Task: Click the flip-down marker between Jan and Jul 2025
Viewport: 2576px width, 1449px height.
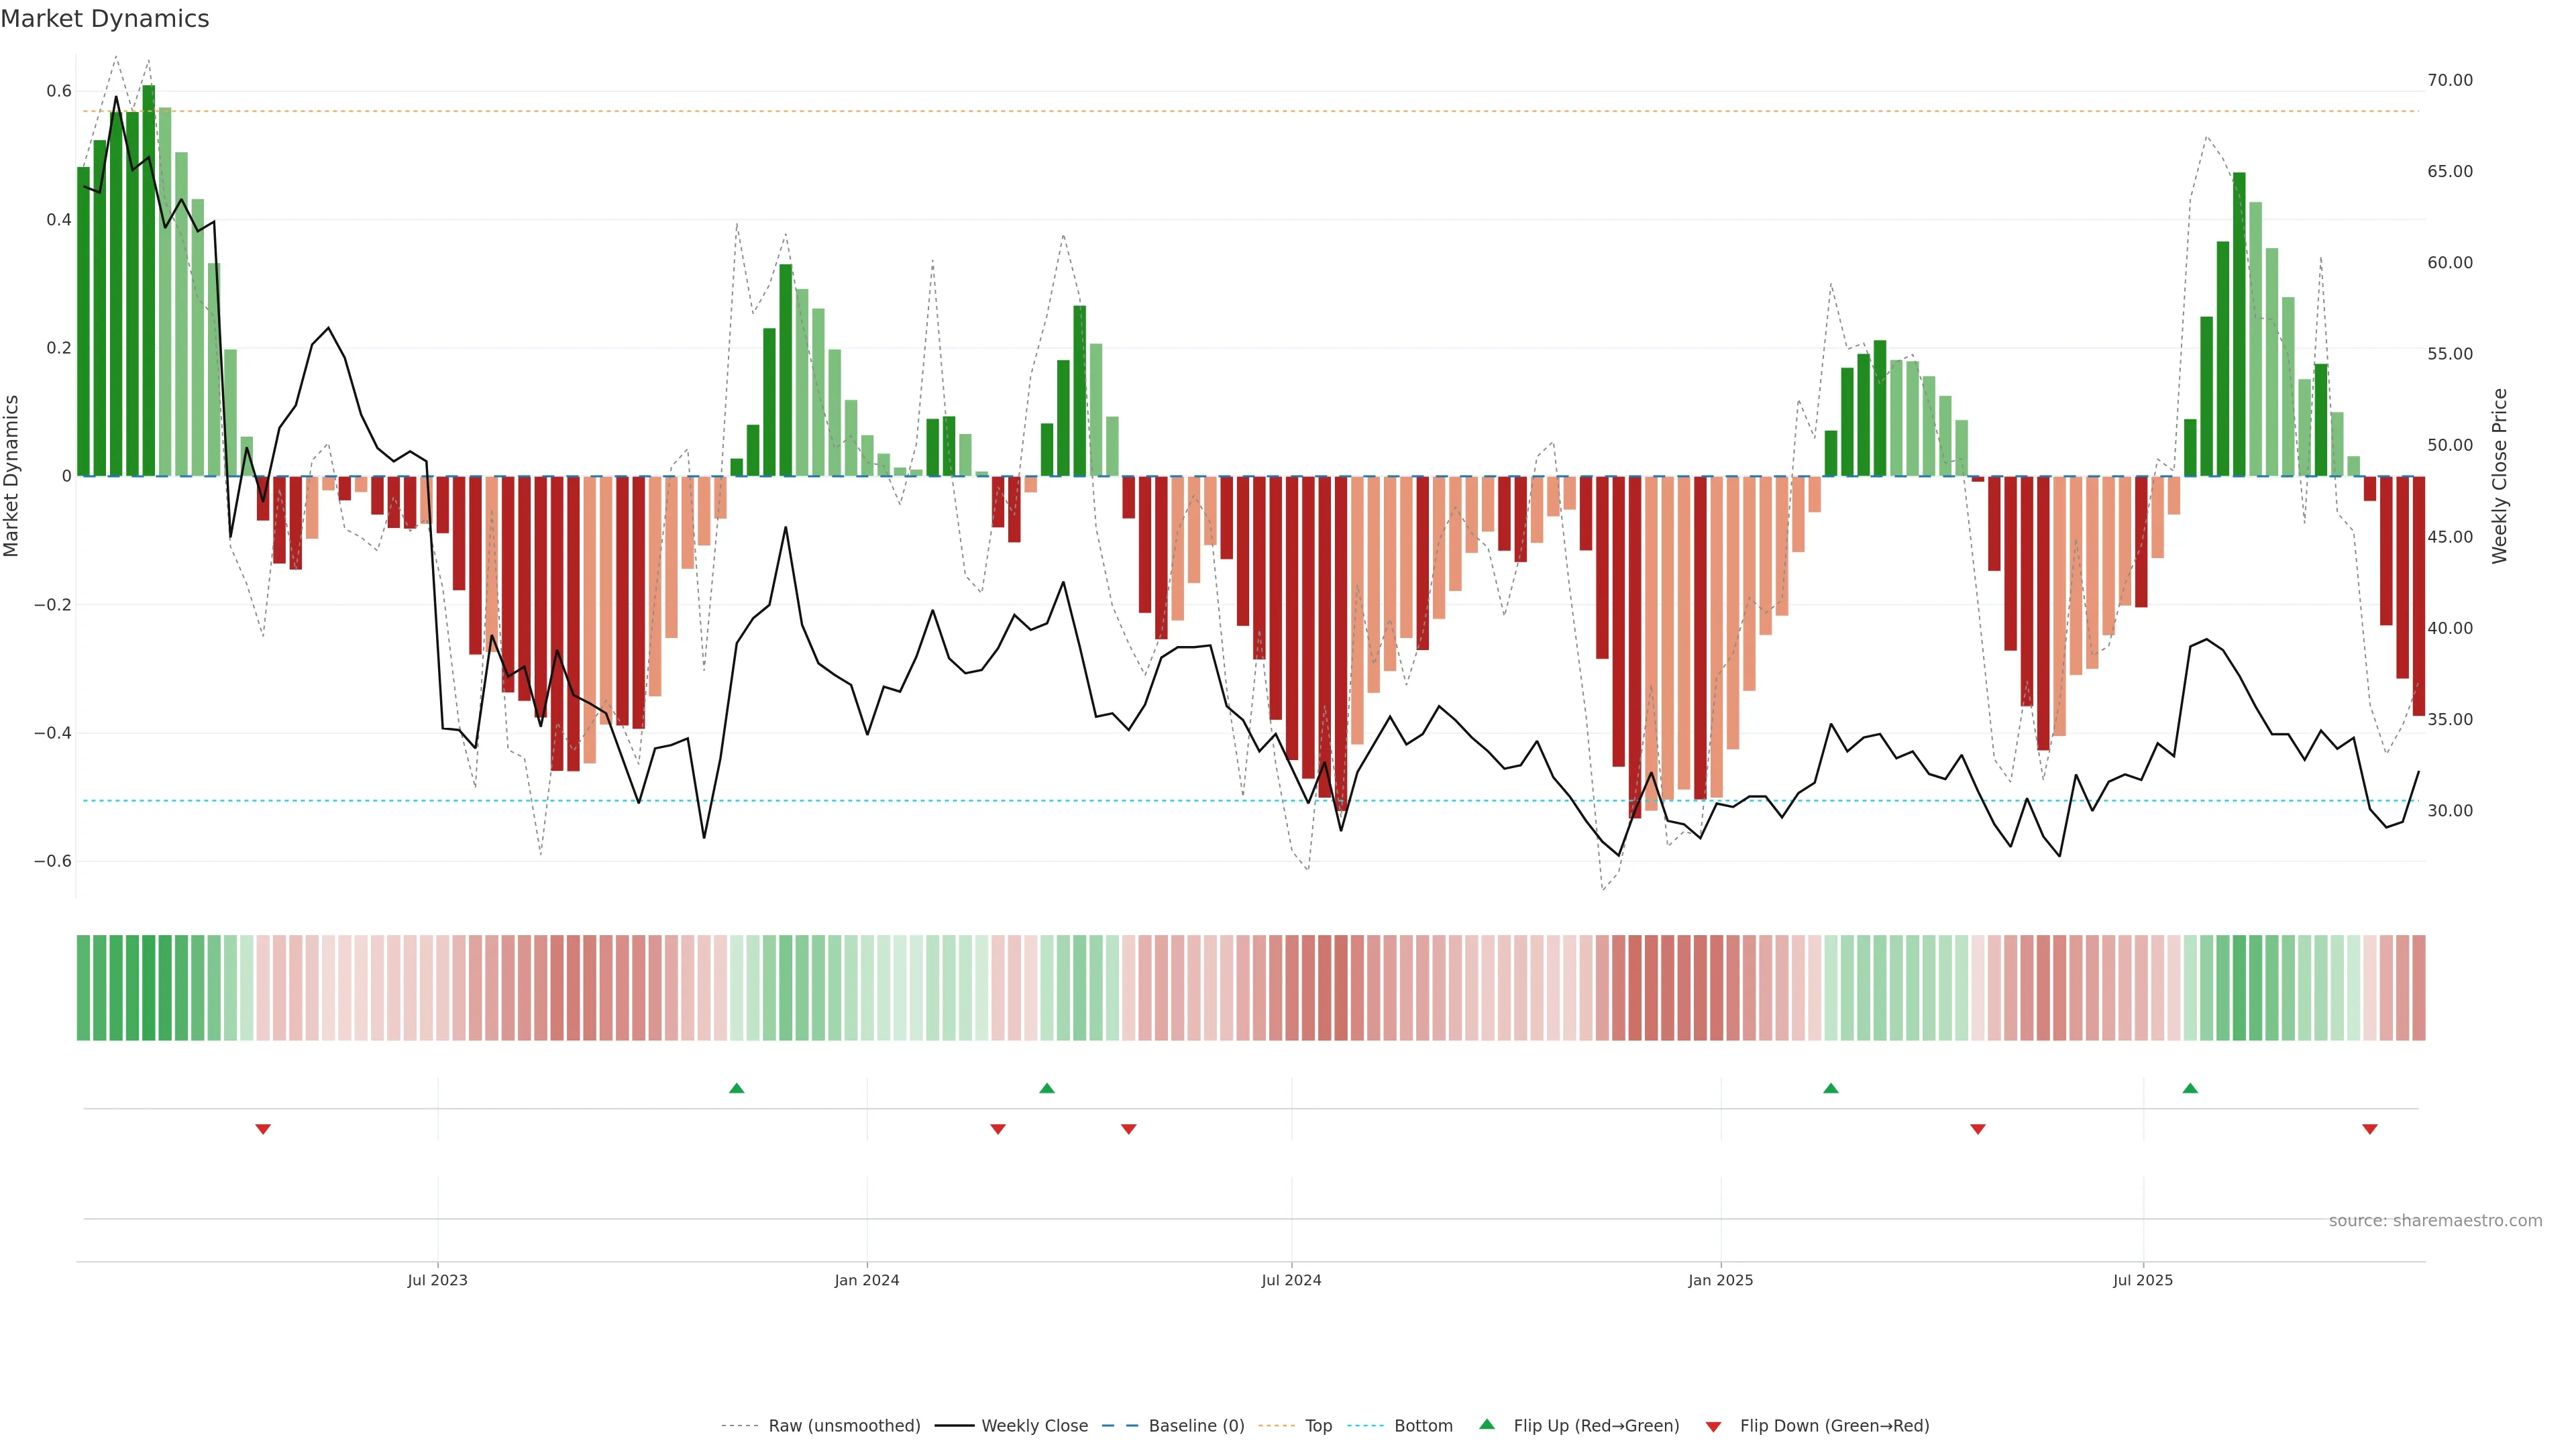Action: [1978, 1129]
